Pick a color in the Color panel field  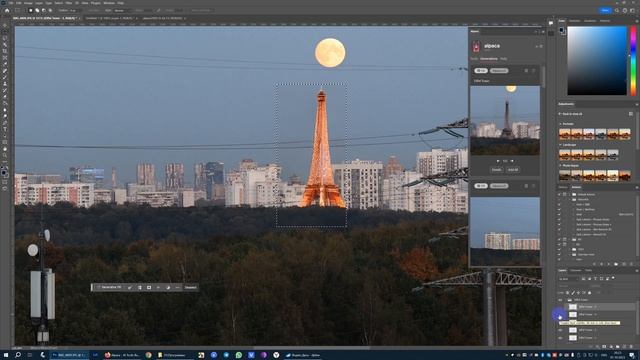pyautogui.click(x=597, y=61)
